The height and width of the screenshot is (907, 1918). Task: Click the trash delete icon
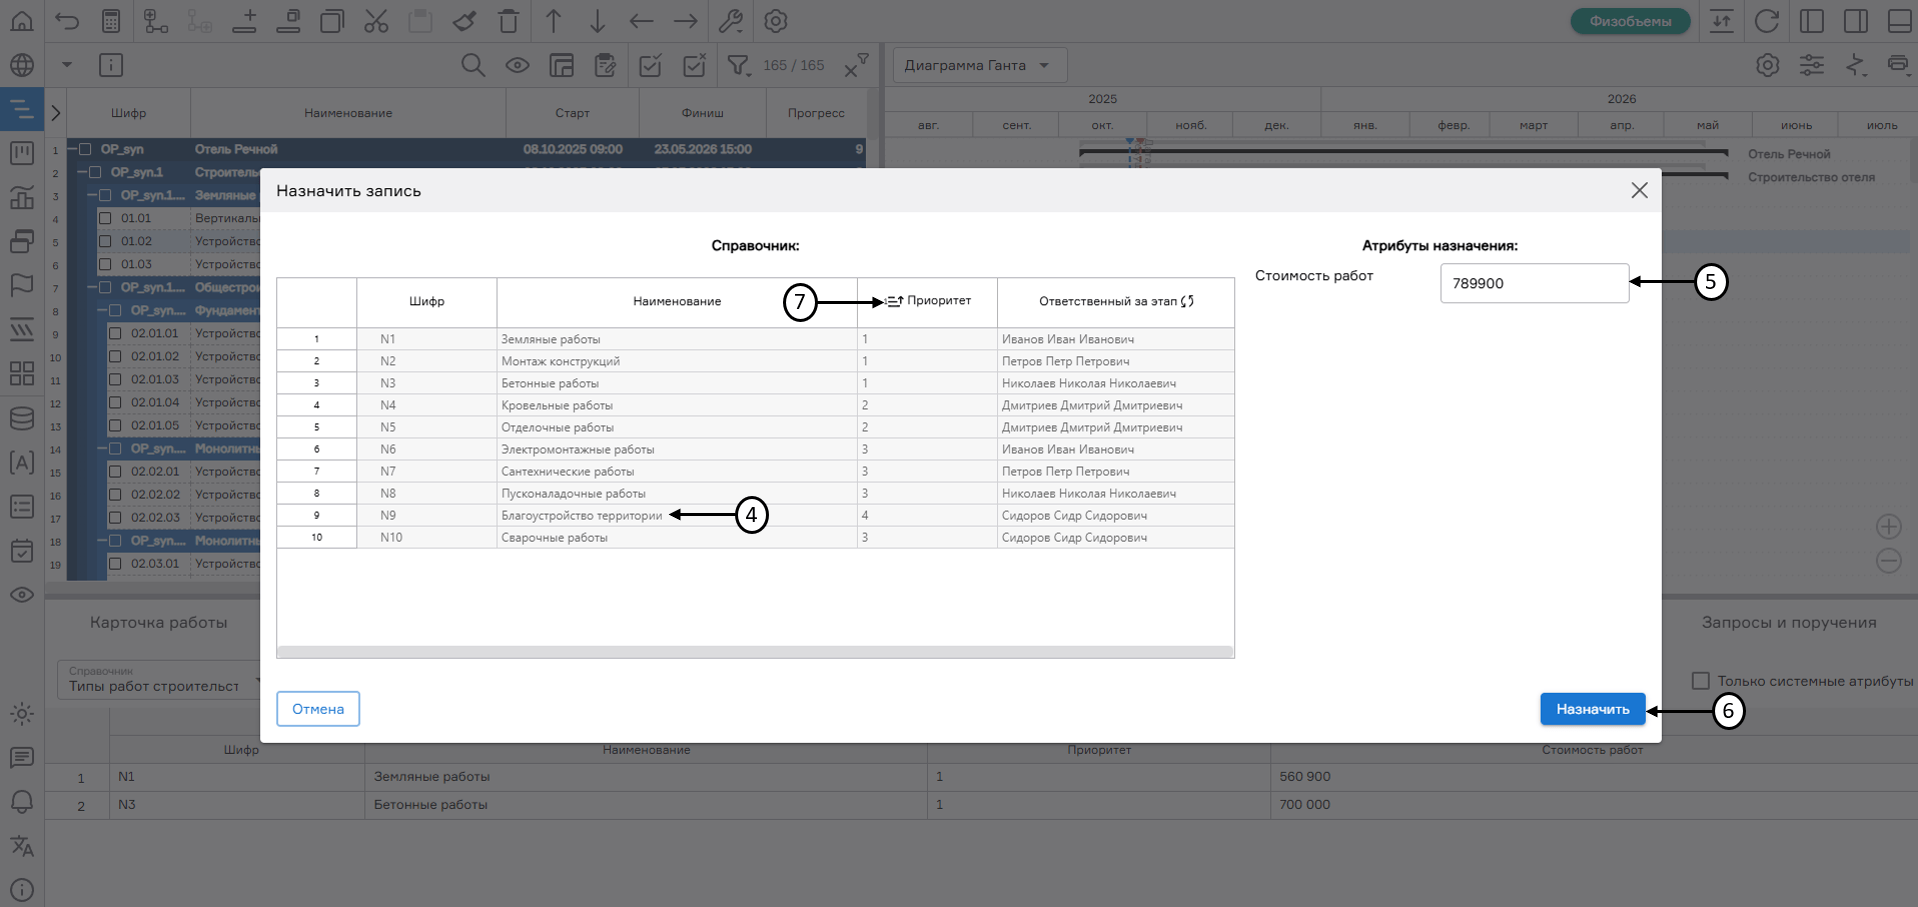[508, 21]
